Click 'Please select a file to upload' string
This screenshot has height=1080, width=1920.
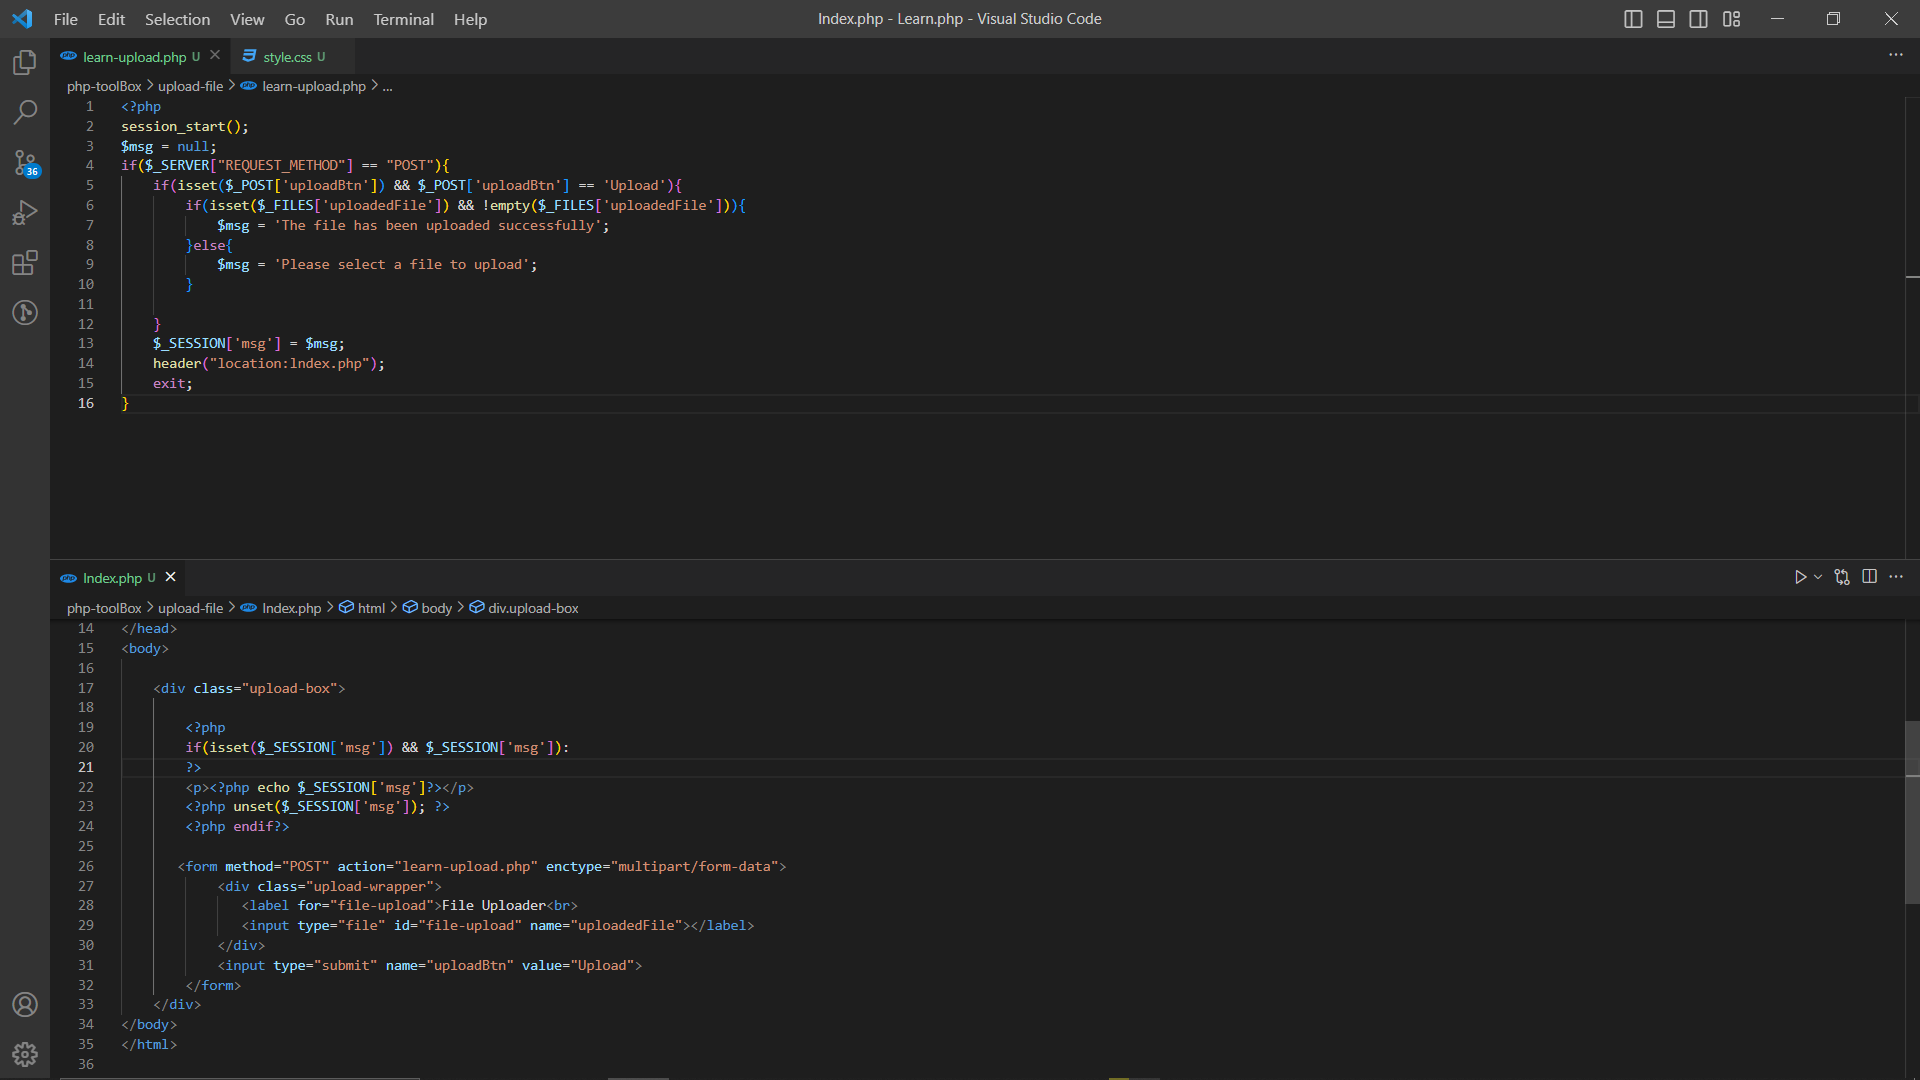click(x=401, y=264)
